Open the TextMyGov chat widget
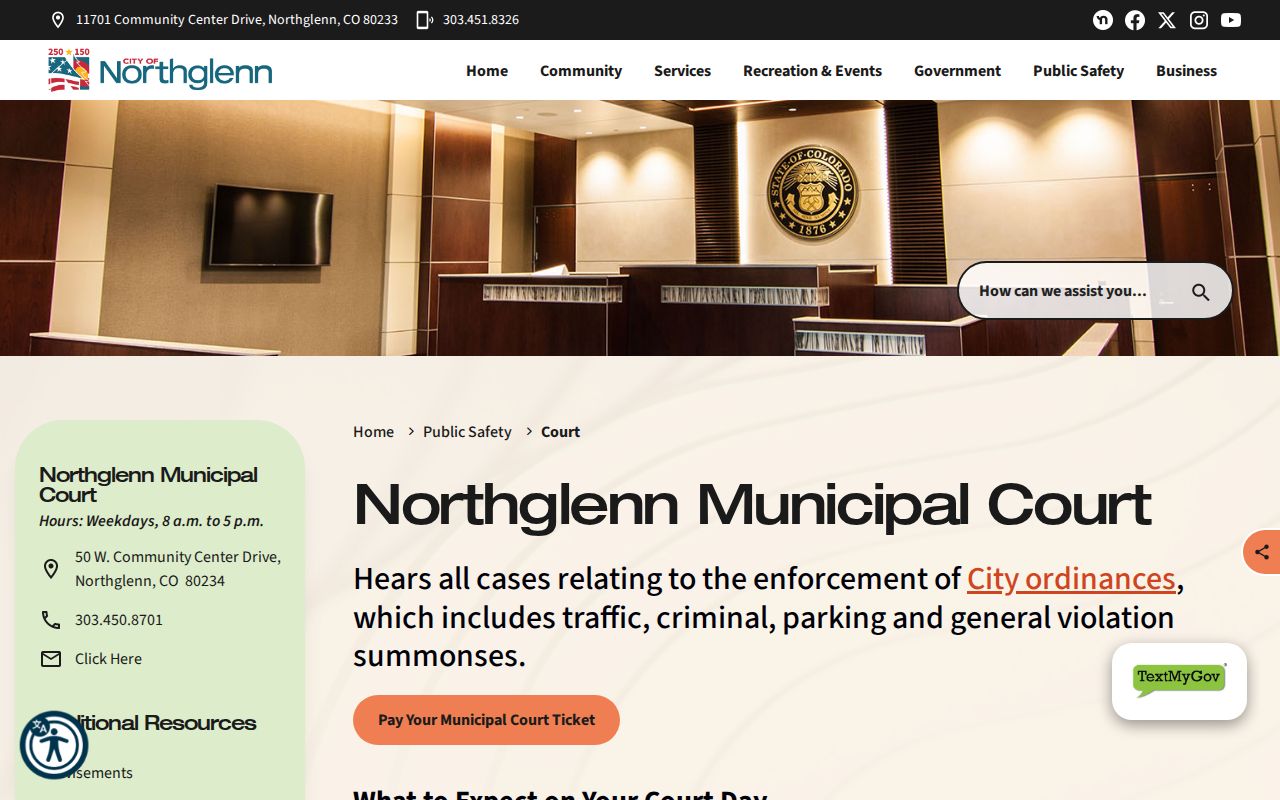The image size is (1280, 800). pyautogui.click(x=1179, y=681)
